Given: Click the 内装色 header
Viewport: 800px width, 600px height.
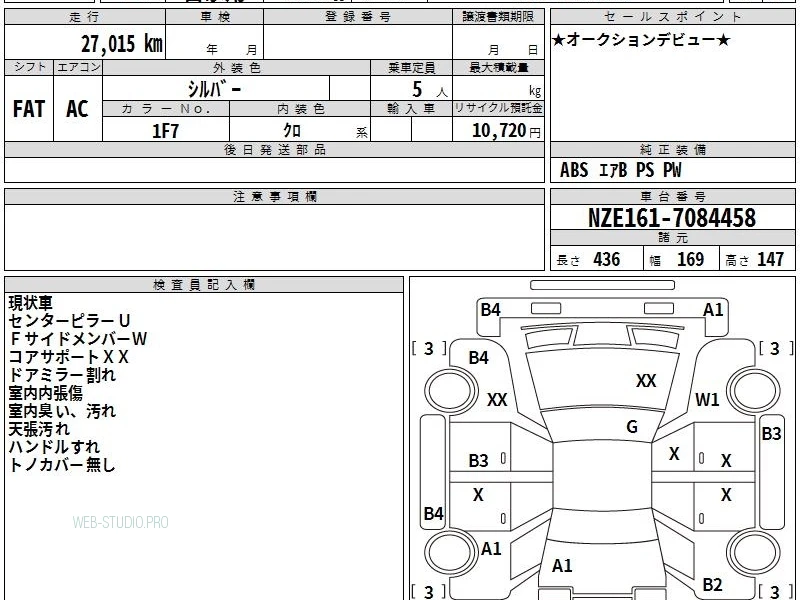Looking at the screenshot, I should coord(300,109).
